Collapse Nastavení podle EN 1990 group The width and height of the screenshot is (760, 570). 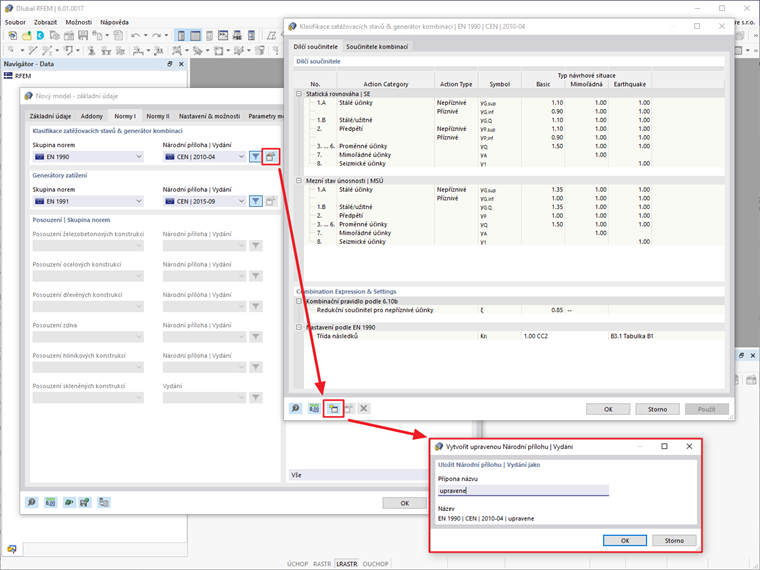299,327
